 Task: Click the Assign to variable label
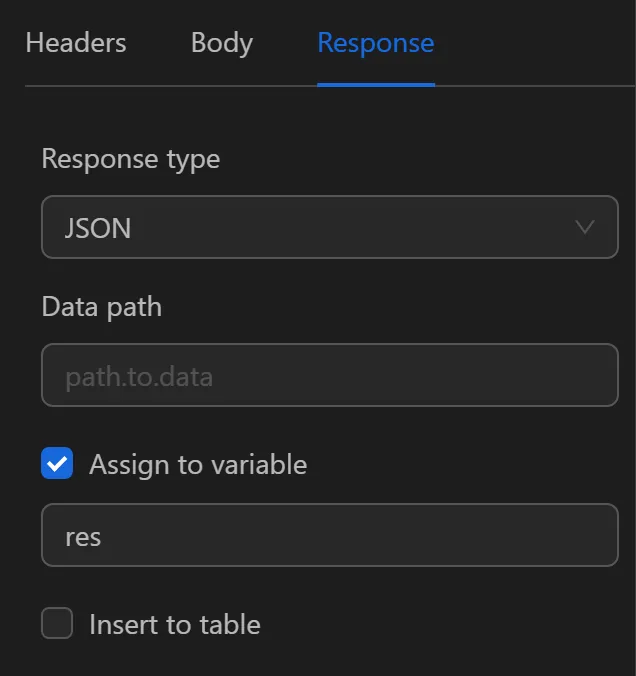coord(198,464)
